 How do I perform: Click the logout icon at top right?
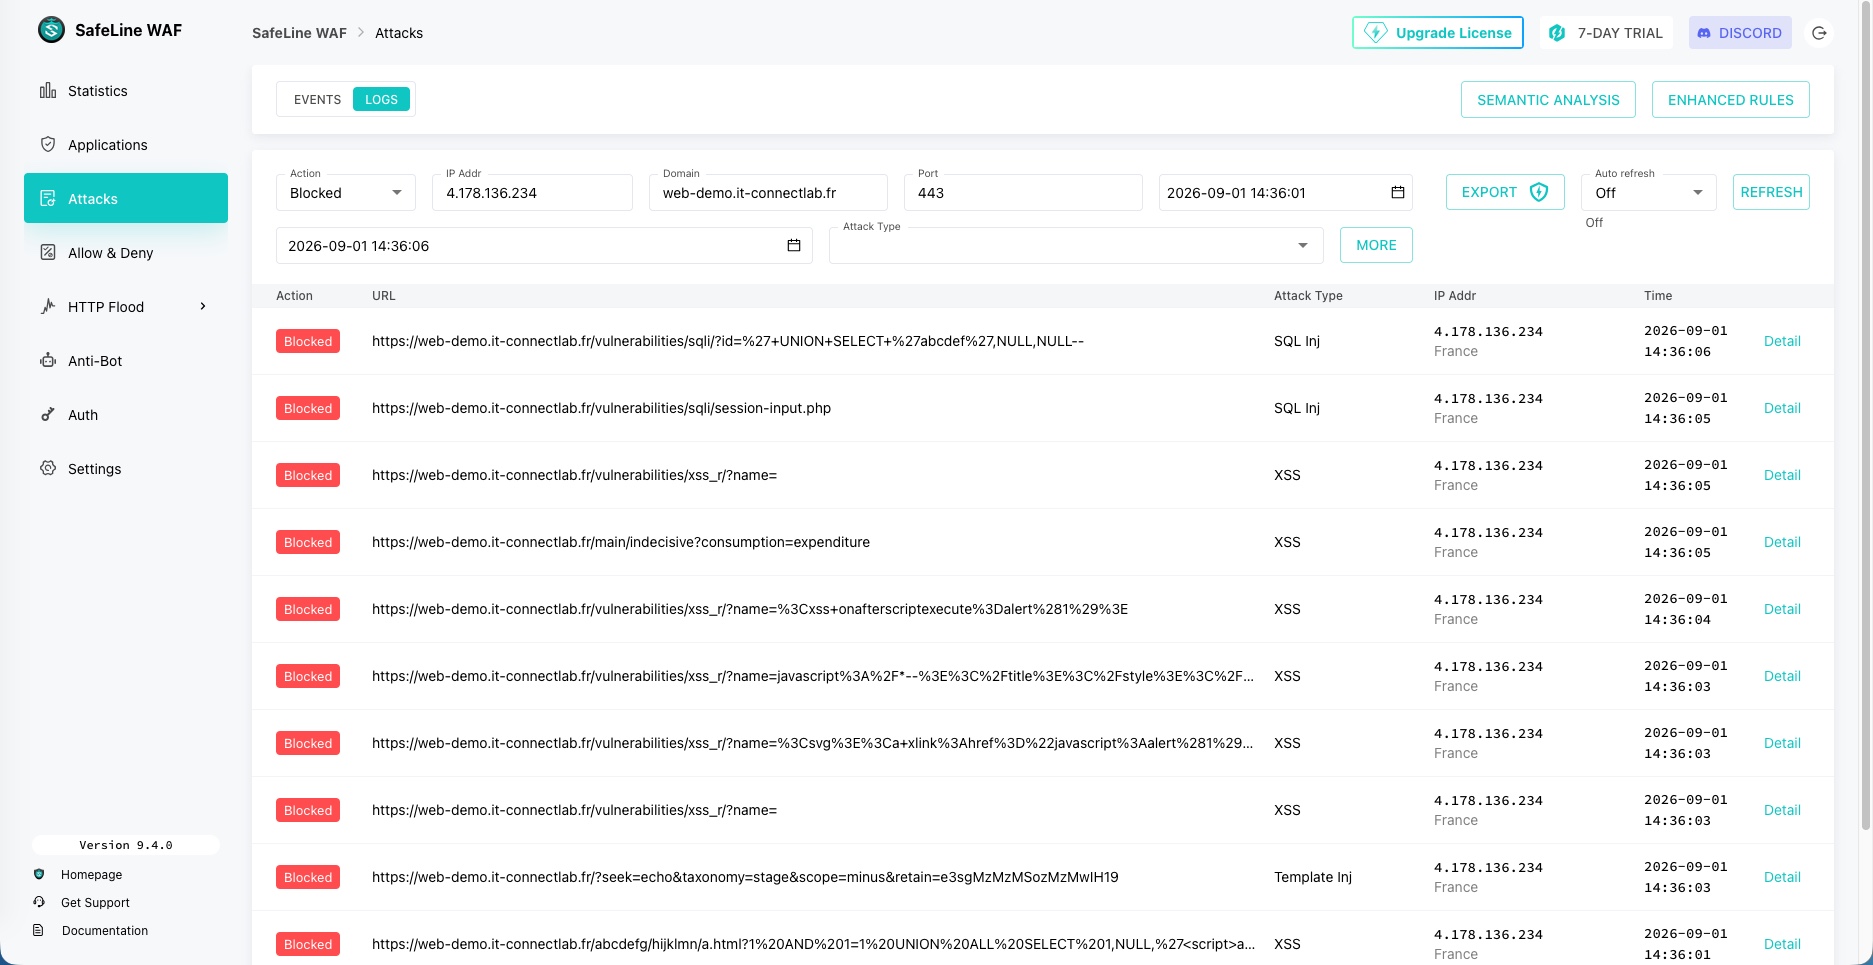[x=1819, y=33]
